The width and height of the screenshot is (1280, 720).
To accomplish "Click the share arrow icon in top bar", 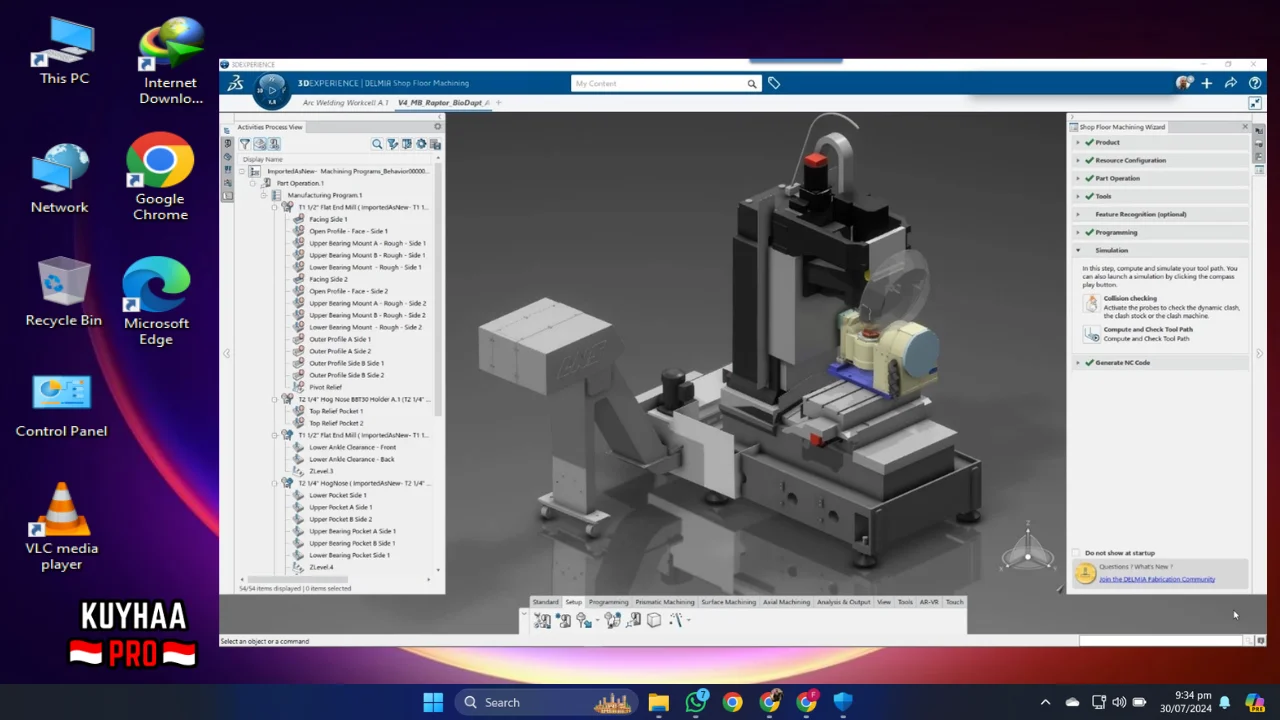I will pyautogui.click(x=1231, y=83).
